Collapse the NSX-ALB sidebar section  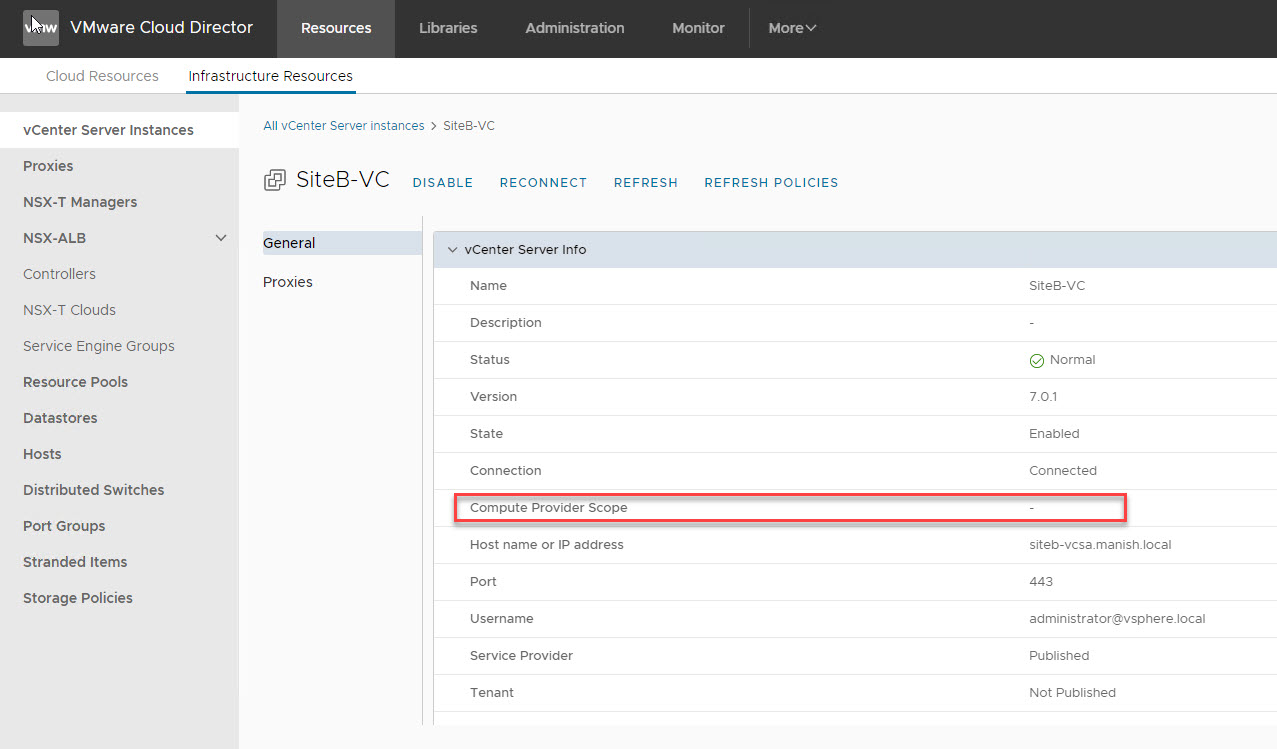(220, 238)
